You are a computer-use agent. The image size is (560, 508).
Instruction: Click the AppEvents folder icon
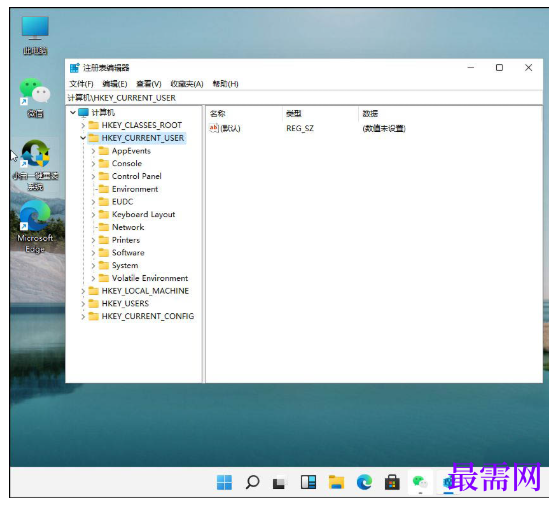pyautogui.click(x=104, y=151)
